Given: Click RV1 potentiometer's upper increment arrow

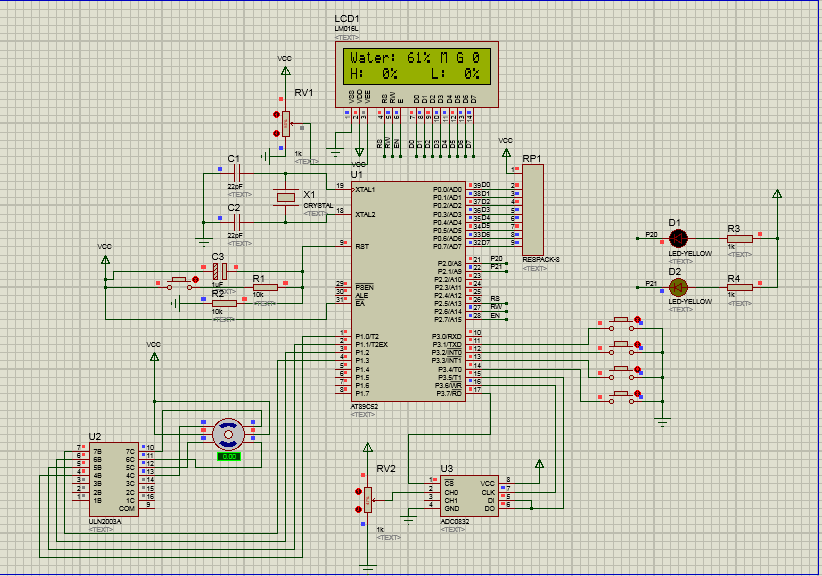Looking at the screenshot, I should tap(276, 114).
